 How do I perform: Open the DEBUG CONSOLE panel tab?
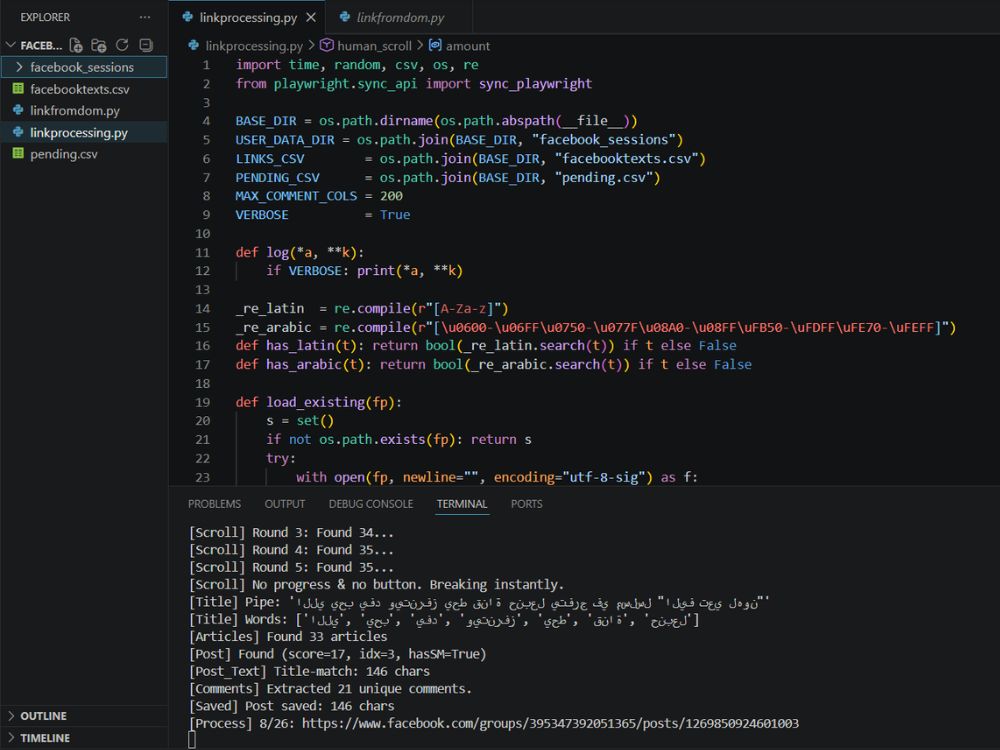tap(371, 504)
